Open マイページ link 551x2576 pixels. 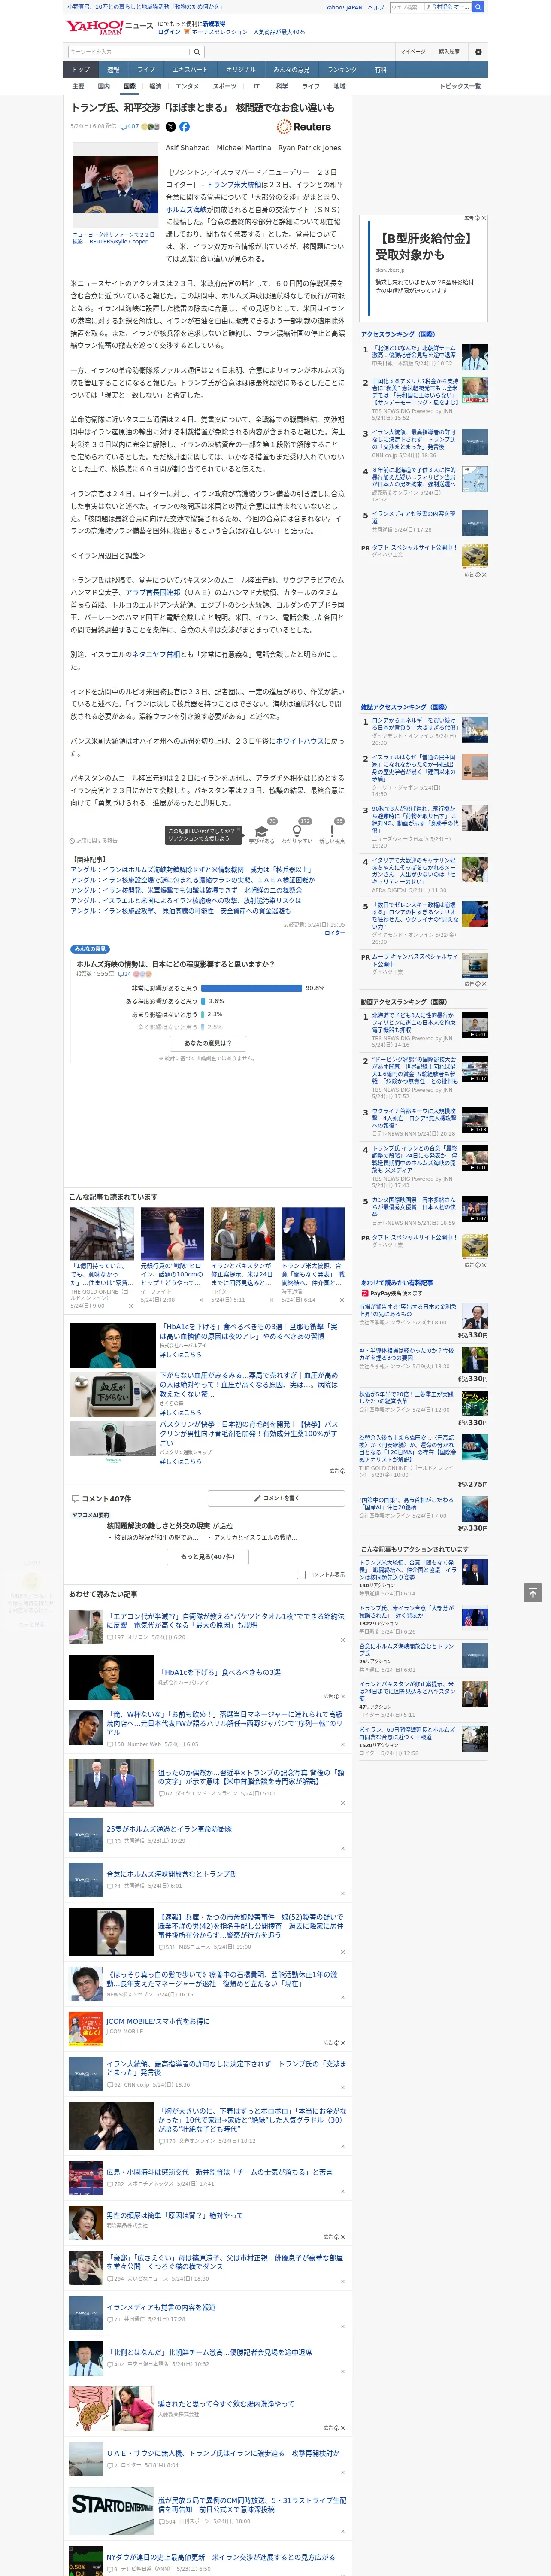(412, 52)
